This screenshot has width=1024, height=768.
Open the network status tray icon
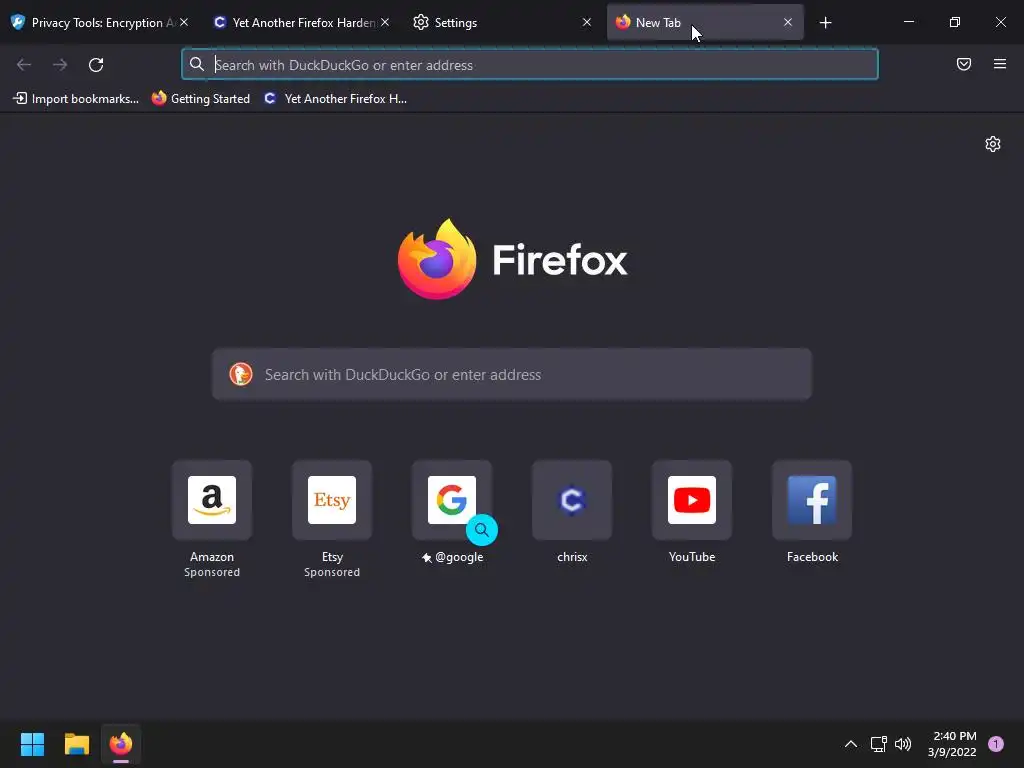[x=878, y=744]
